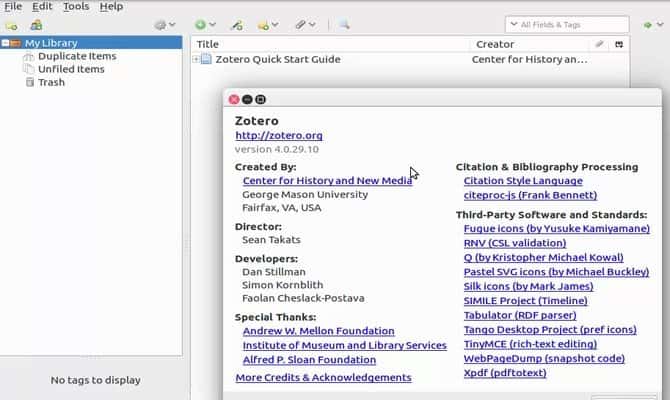This screenshot has width=670, height=400.
Task: Open the Tabulator (RDF parser) link
Action: pos(520,315)
